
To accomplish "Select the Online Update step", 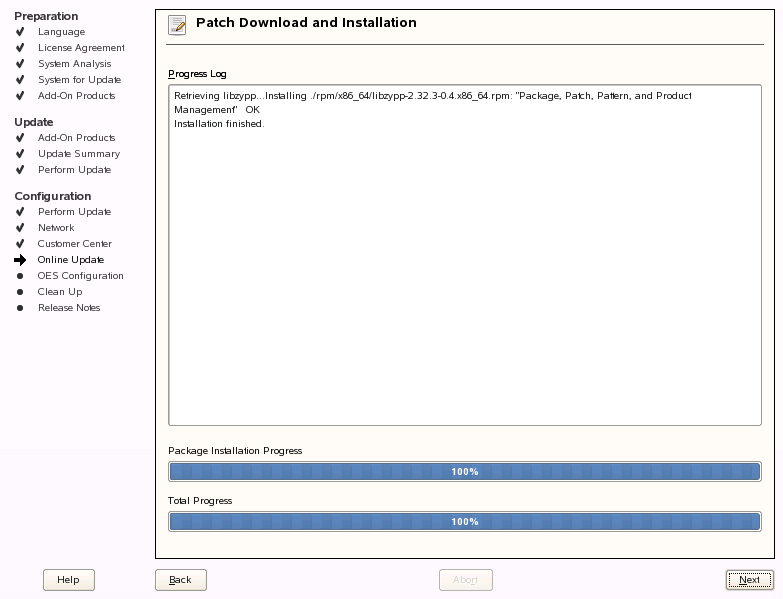I will [70, 260].
